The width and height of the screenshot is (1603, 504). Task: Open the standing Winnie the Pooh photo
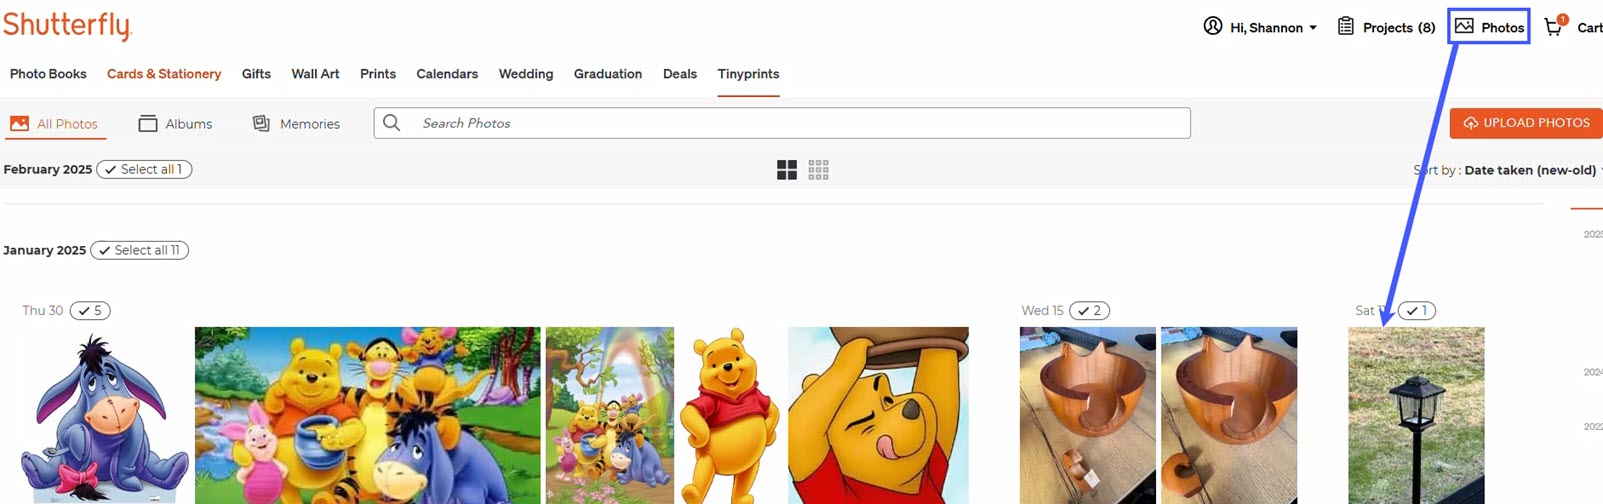tap(730, 416)
